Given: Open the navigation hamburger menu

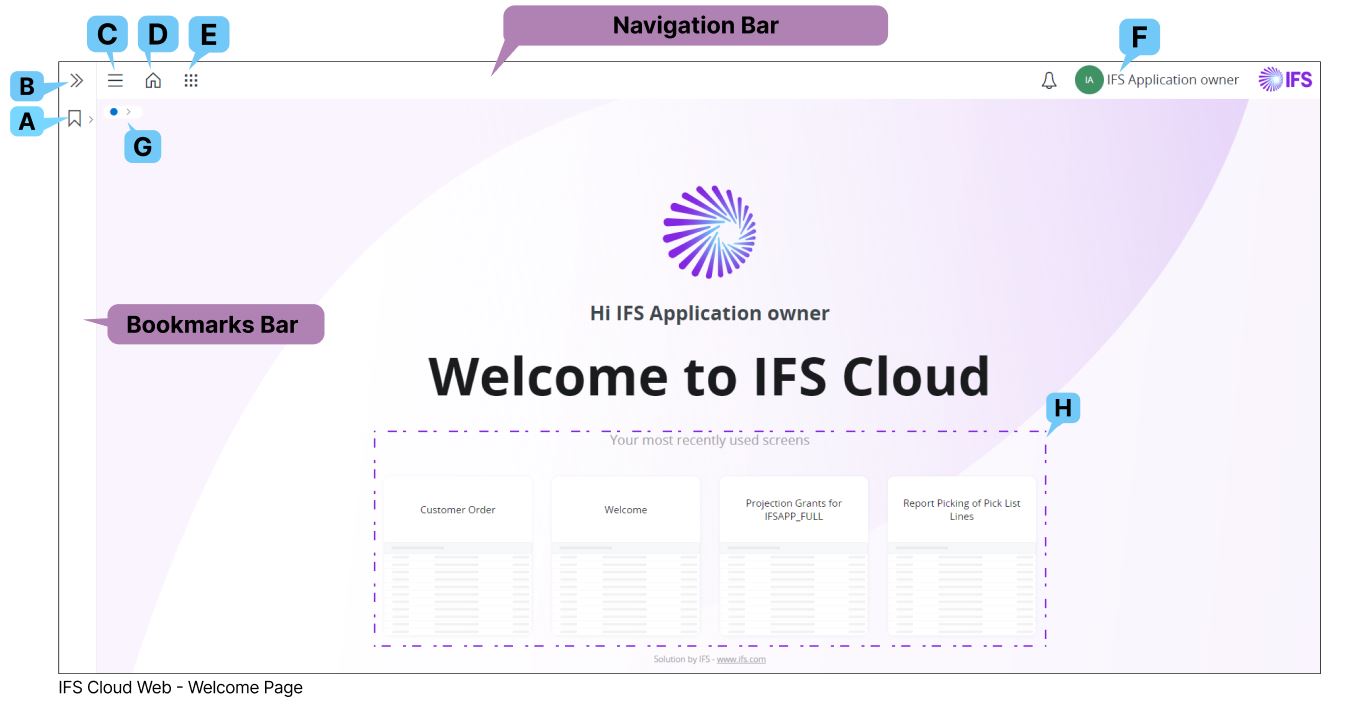Looking at the screenshot, I should tap(114, 79).
